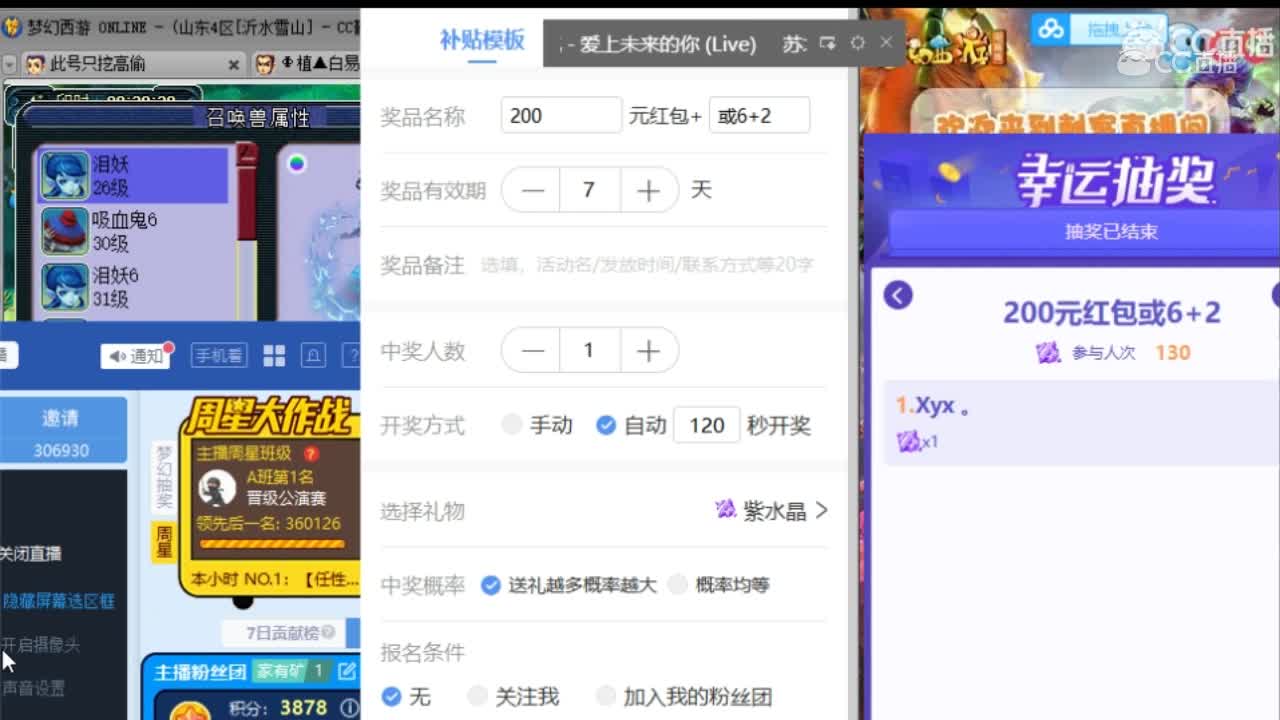Select 关注我 sign-up condition
Image resolution: width=1280 pixels, height=720 pixels.
[514, 696]
